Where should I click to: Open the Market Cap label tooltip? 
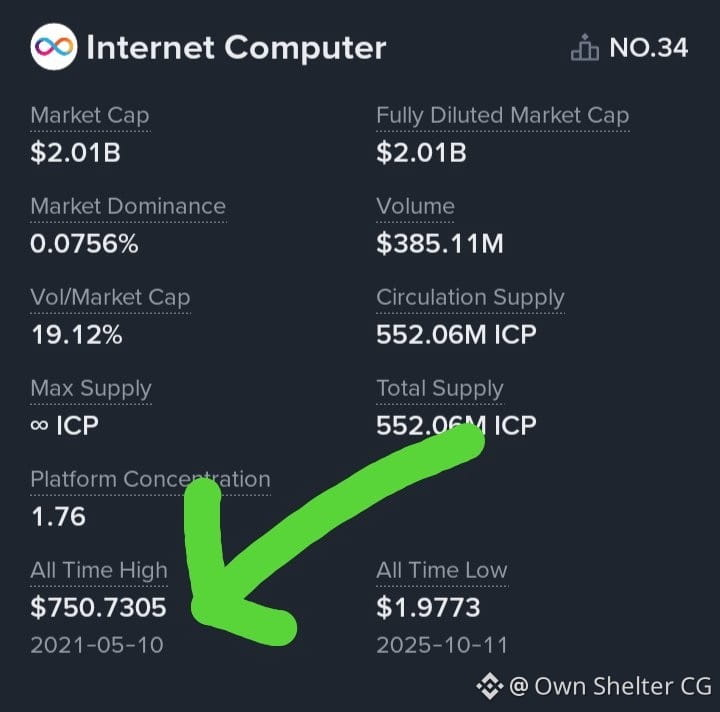click(90, 116)
